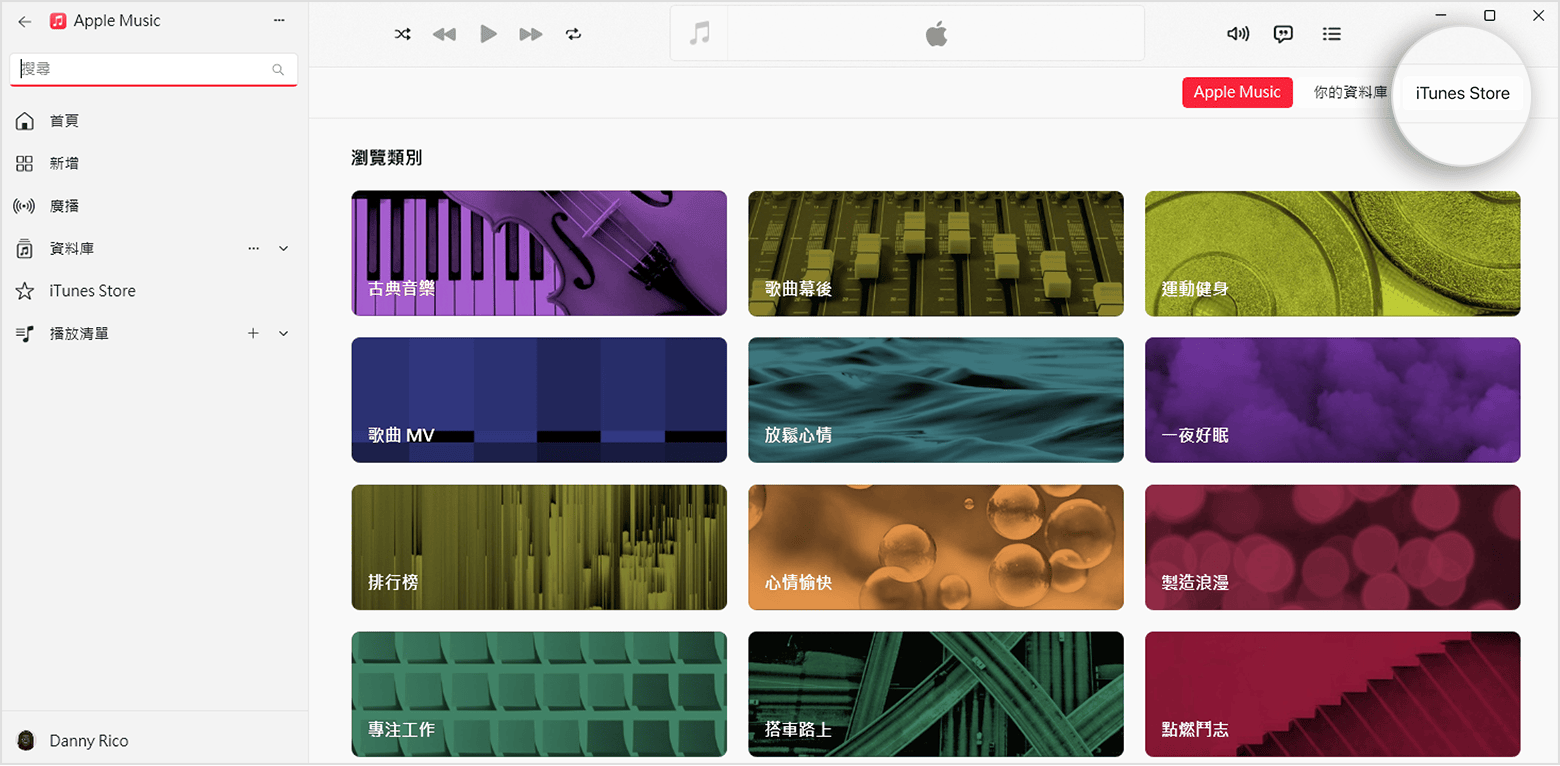
Task: Click the search magnifier icon
Action: click(x=278, y=70)
